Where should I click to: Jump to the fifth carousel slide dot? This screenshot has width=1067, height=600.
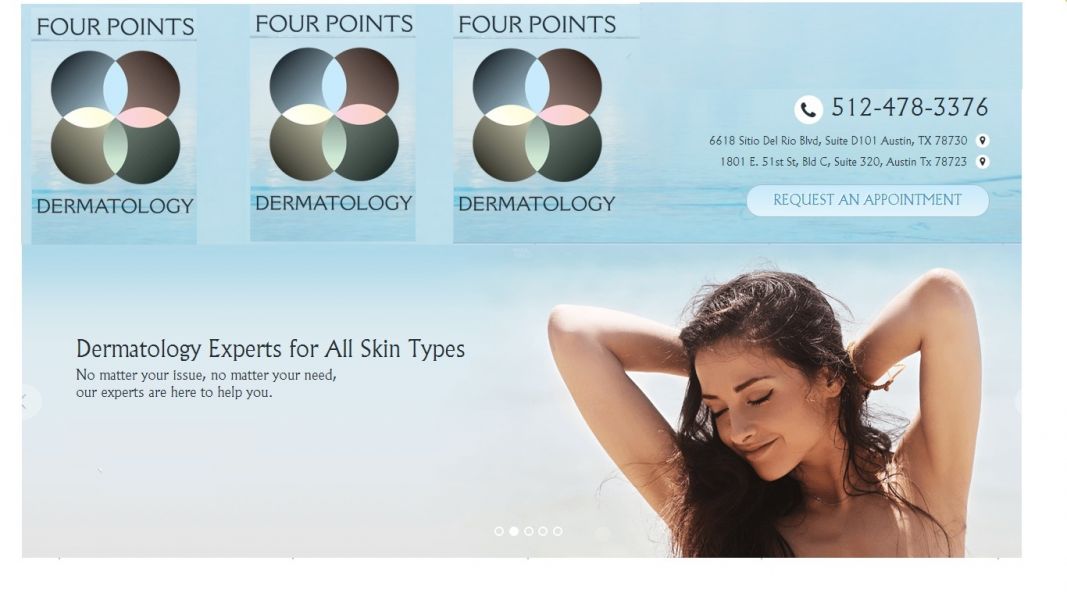[x=558, y=531]
